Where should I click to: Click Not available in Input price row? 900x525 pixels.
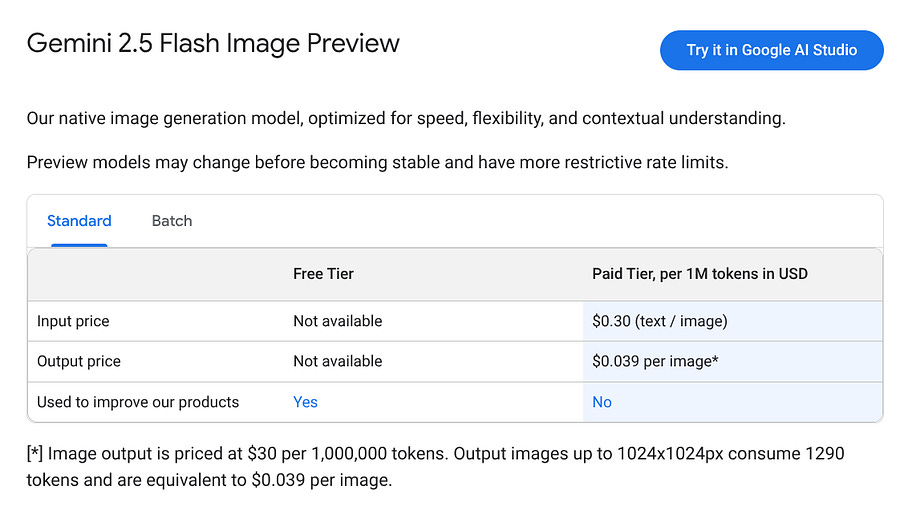pyautogui.click(x=338, y=321)
